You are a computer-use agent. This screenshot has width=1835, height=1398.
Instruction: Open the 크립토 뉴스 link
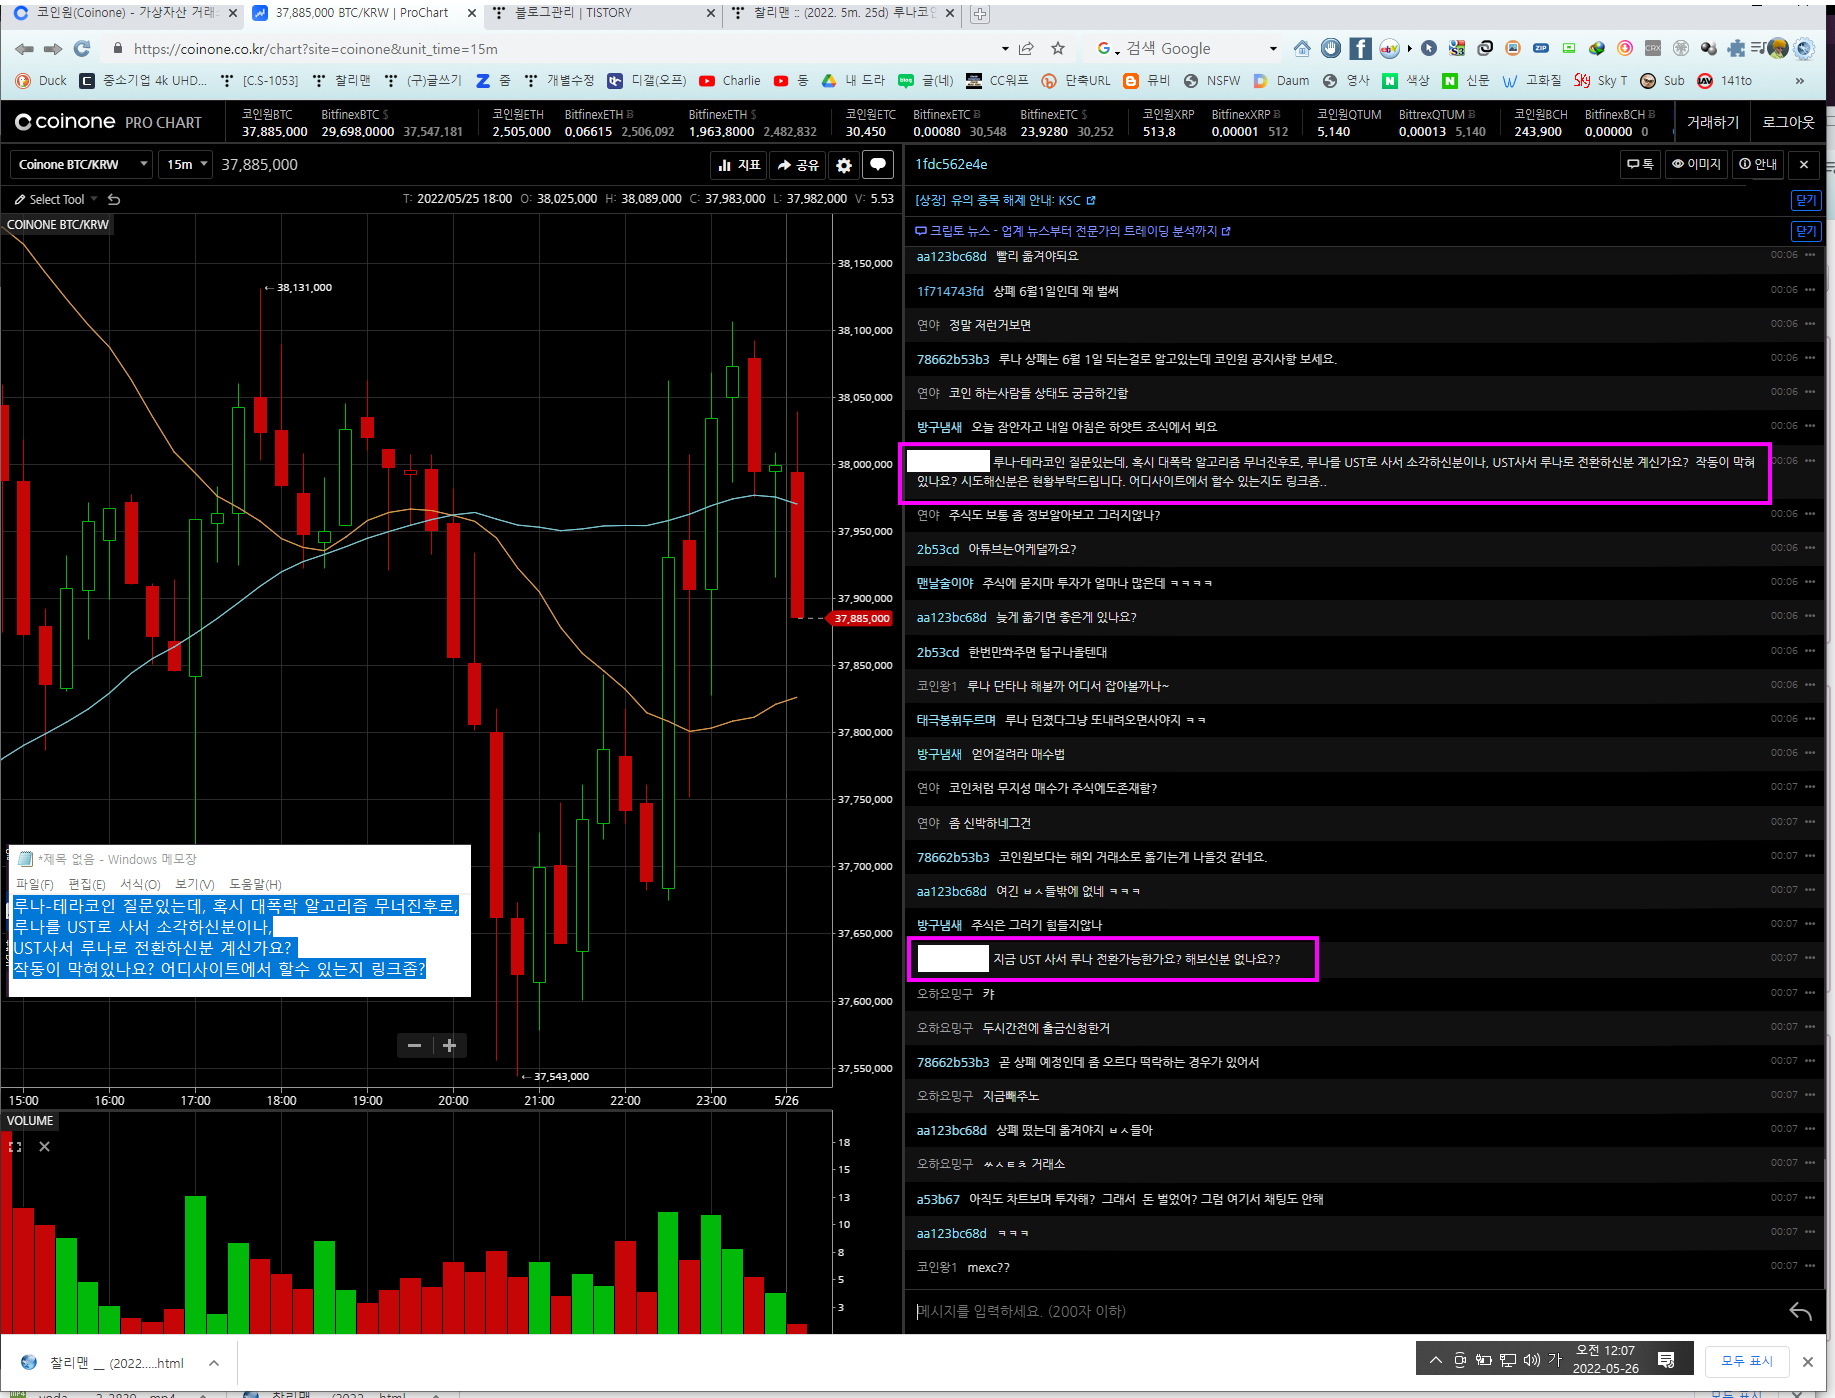[1072, 231]
